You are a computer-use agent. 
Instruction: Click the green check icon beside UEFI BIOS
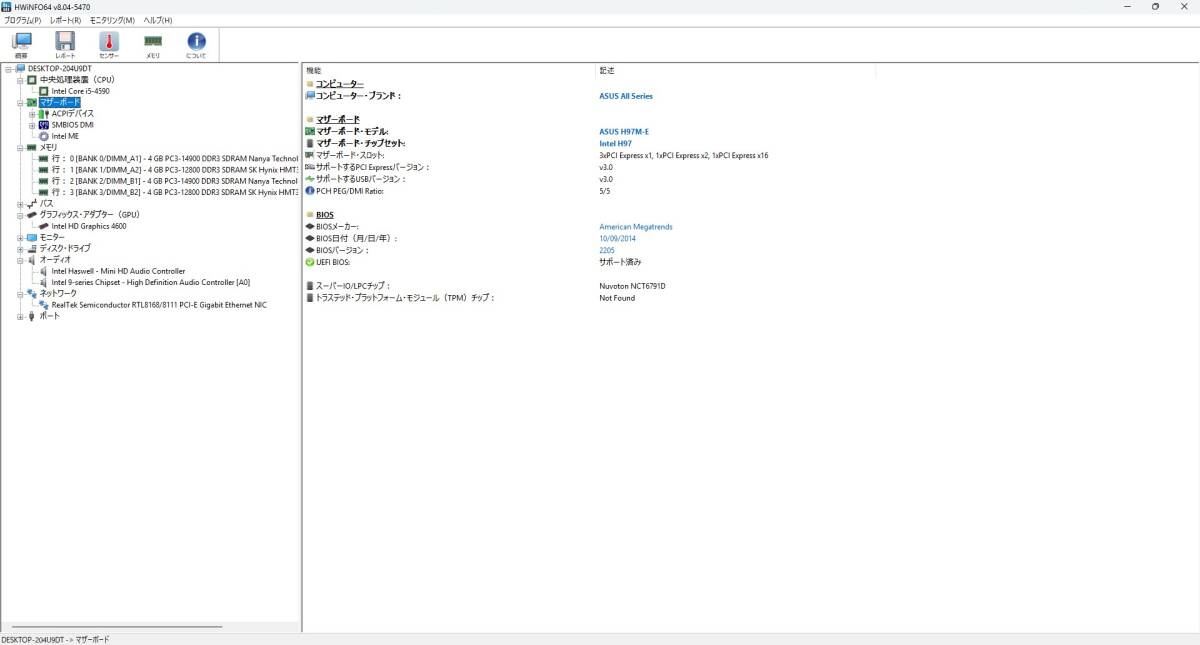310,262
